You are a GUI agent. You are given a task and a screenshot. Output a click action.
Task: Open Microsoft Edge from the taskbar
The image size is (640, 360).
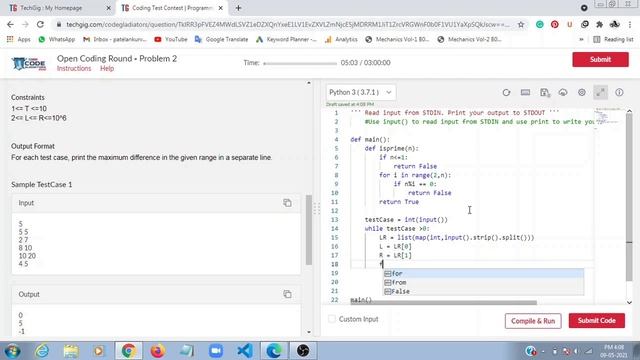(x=273, y=351)
